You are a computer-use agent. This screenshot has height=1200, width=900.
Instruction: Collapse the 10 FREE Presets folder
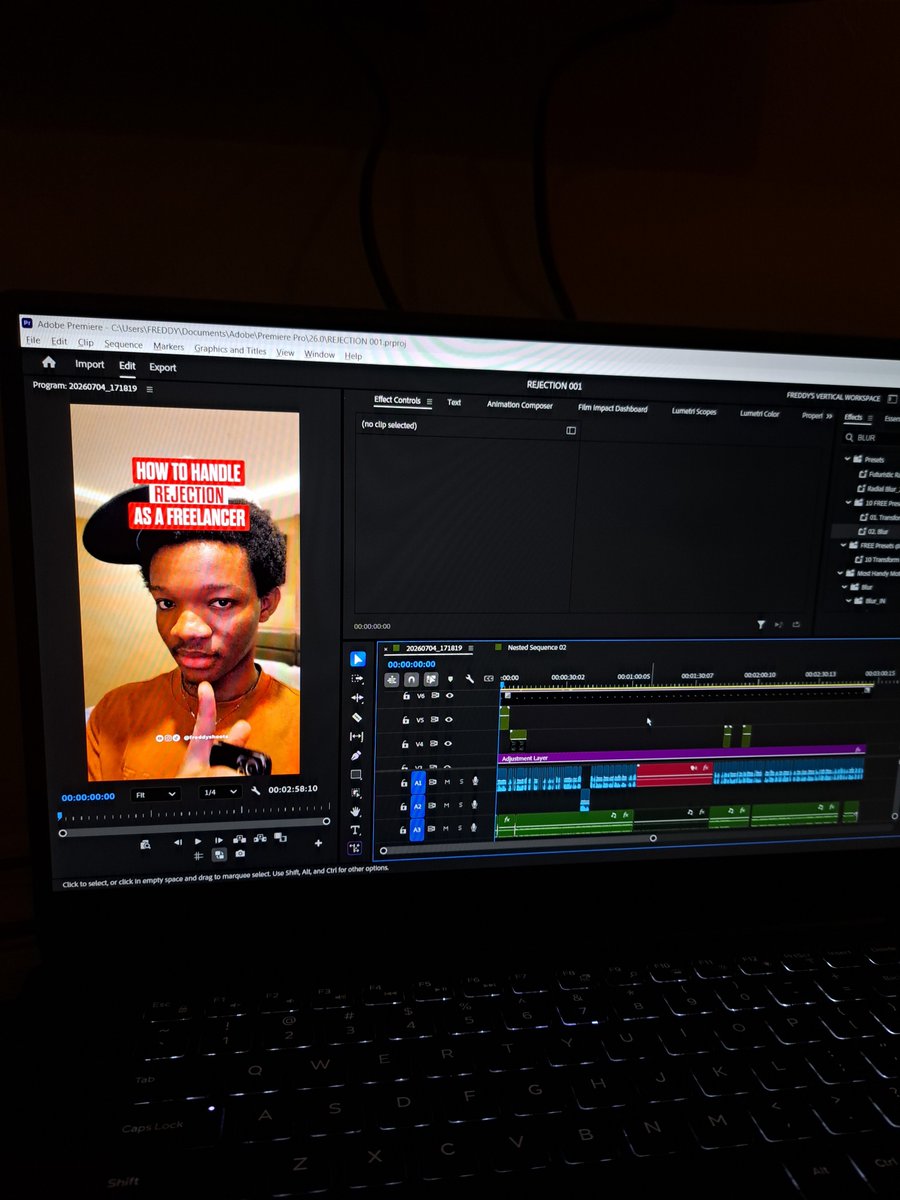click(x=847, y=502)
